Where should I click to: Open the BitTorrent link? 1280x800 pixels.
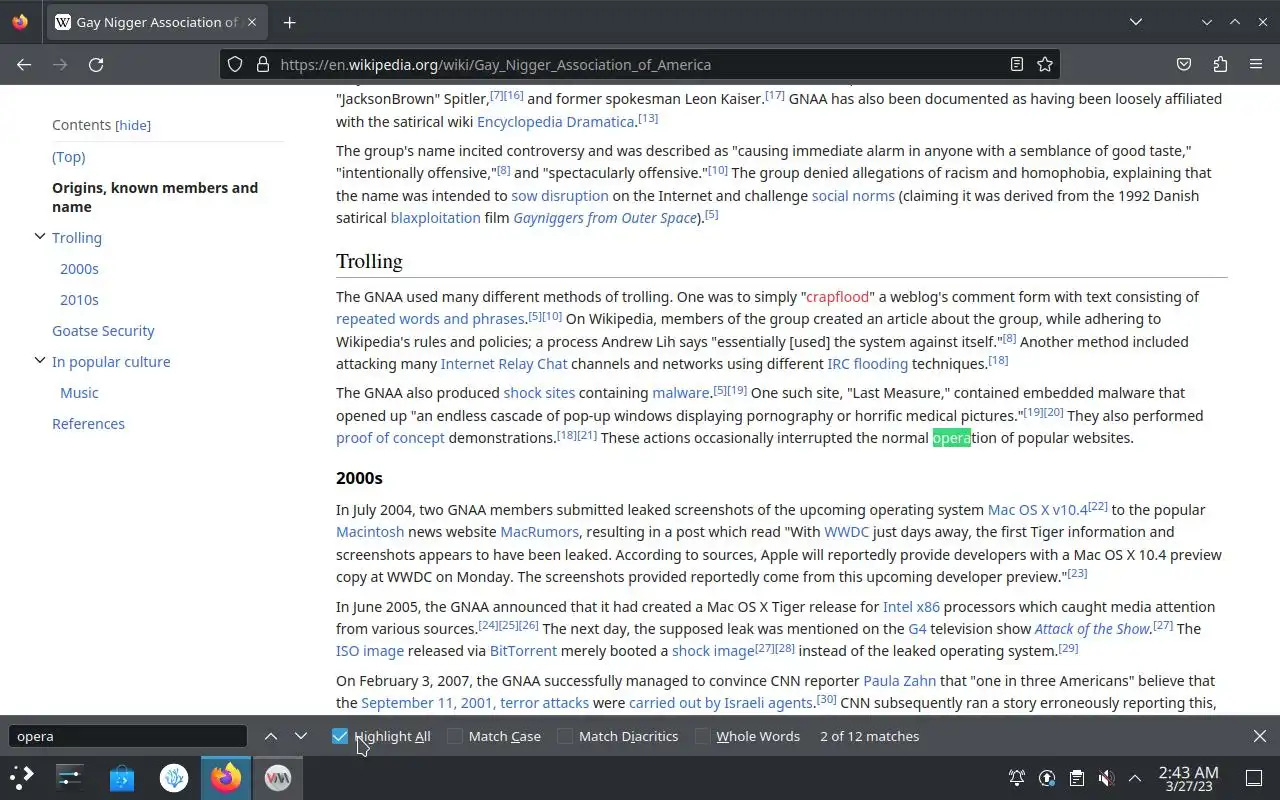523,650
